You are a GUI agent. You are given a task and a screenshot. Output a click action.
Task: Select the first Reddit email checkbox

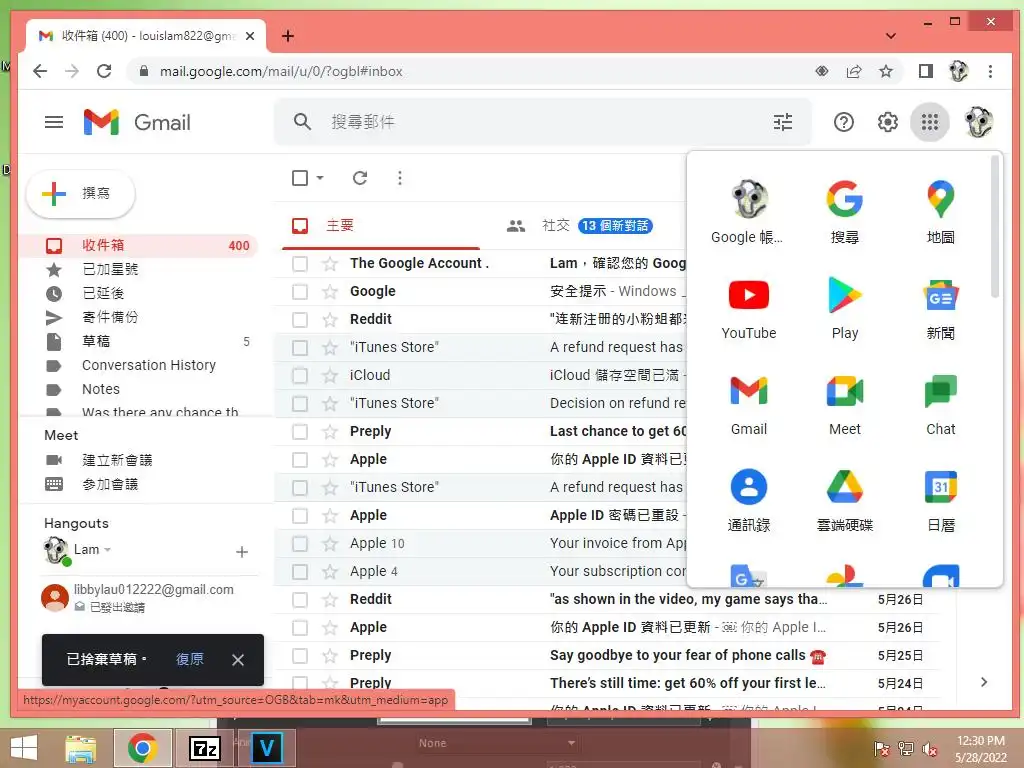pyautogui.click(x=300, y=320)
